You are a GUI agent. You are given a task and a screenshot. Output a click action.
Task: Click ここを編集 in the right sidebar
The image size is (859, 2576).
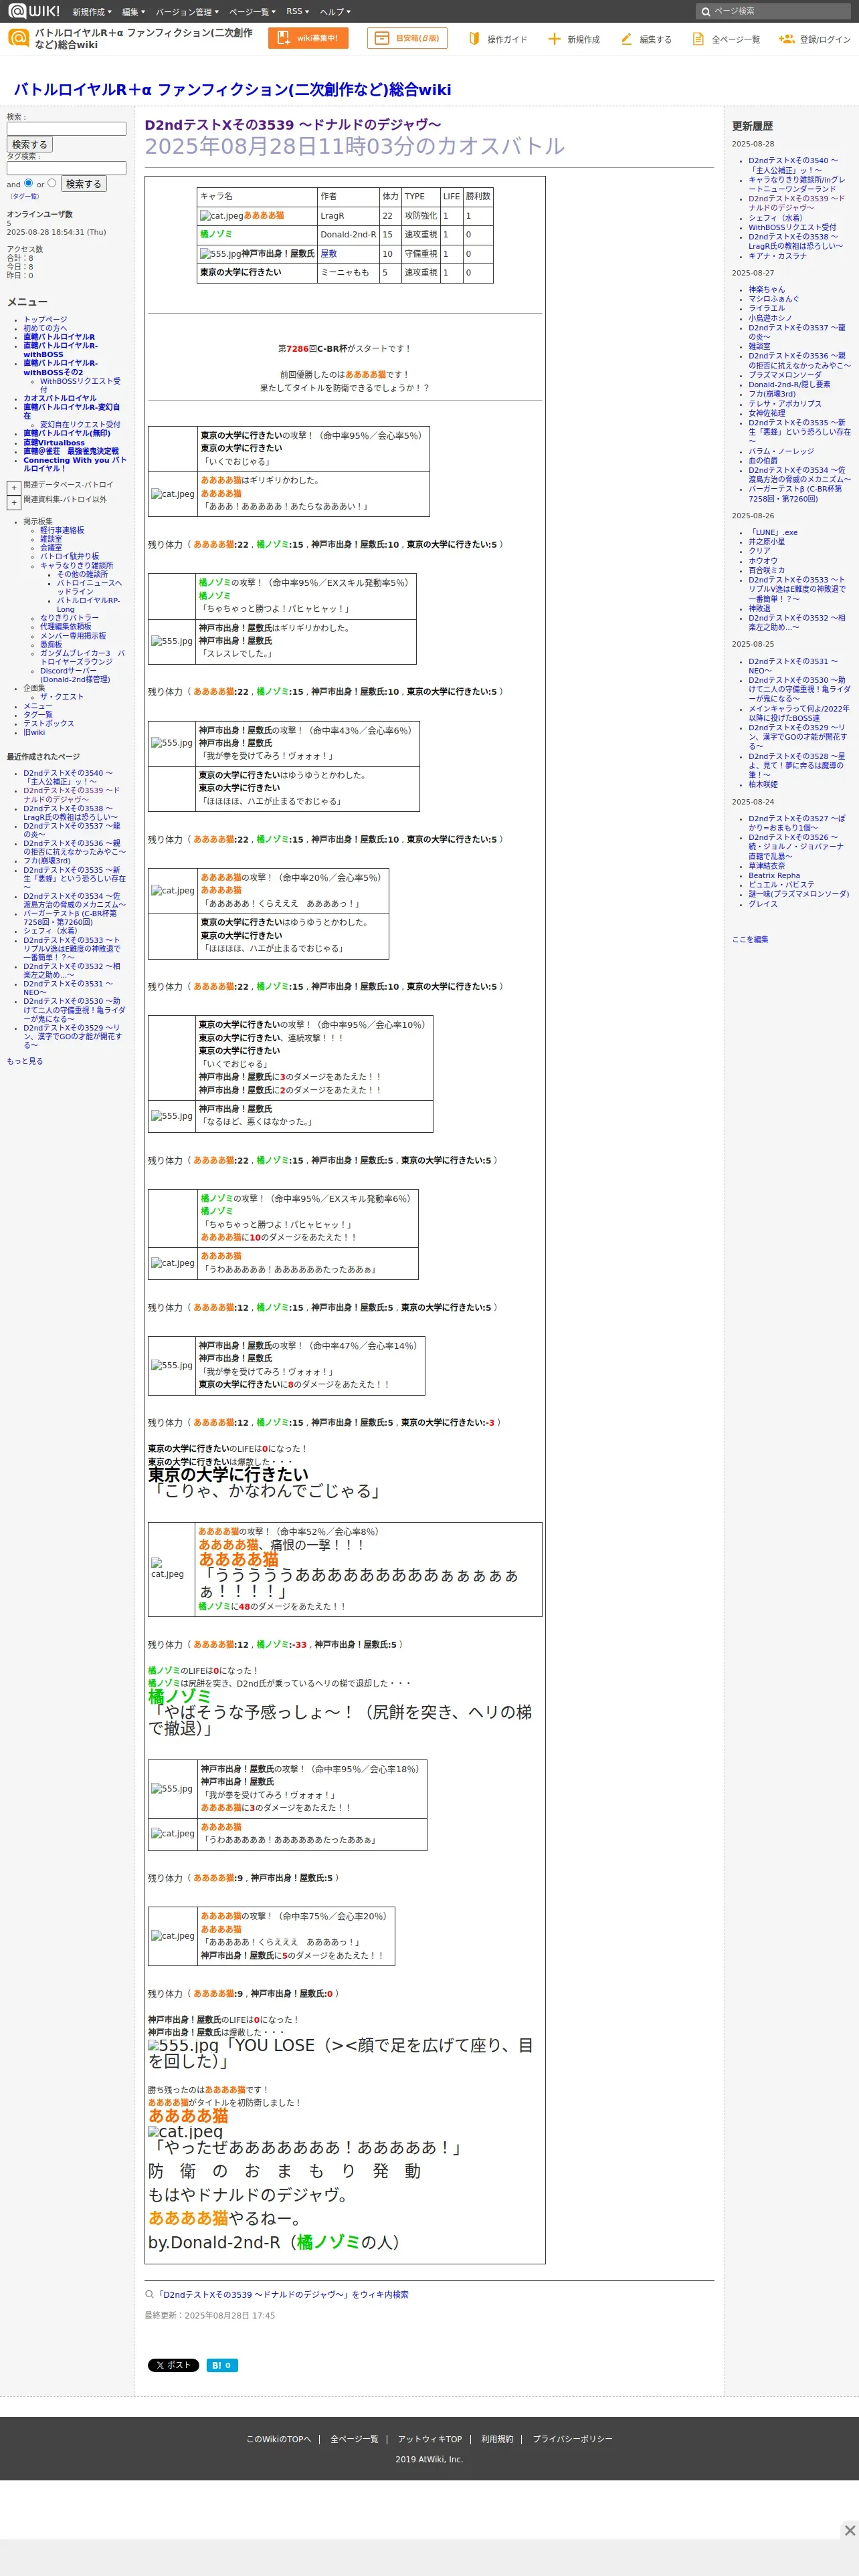(x=750, y=939)
